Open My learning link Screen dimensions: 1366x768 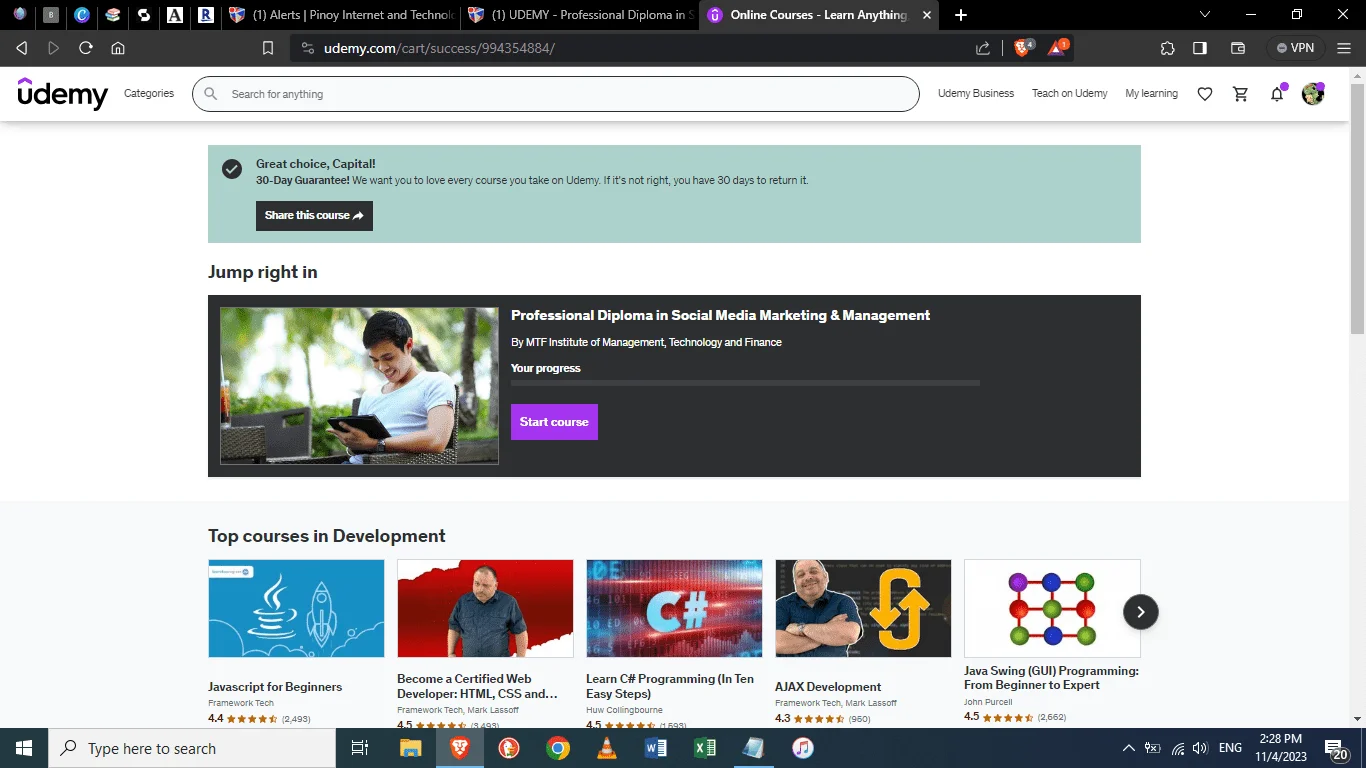tap(1151, 94)
